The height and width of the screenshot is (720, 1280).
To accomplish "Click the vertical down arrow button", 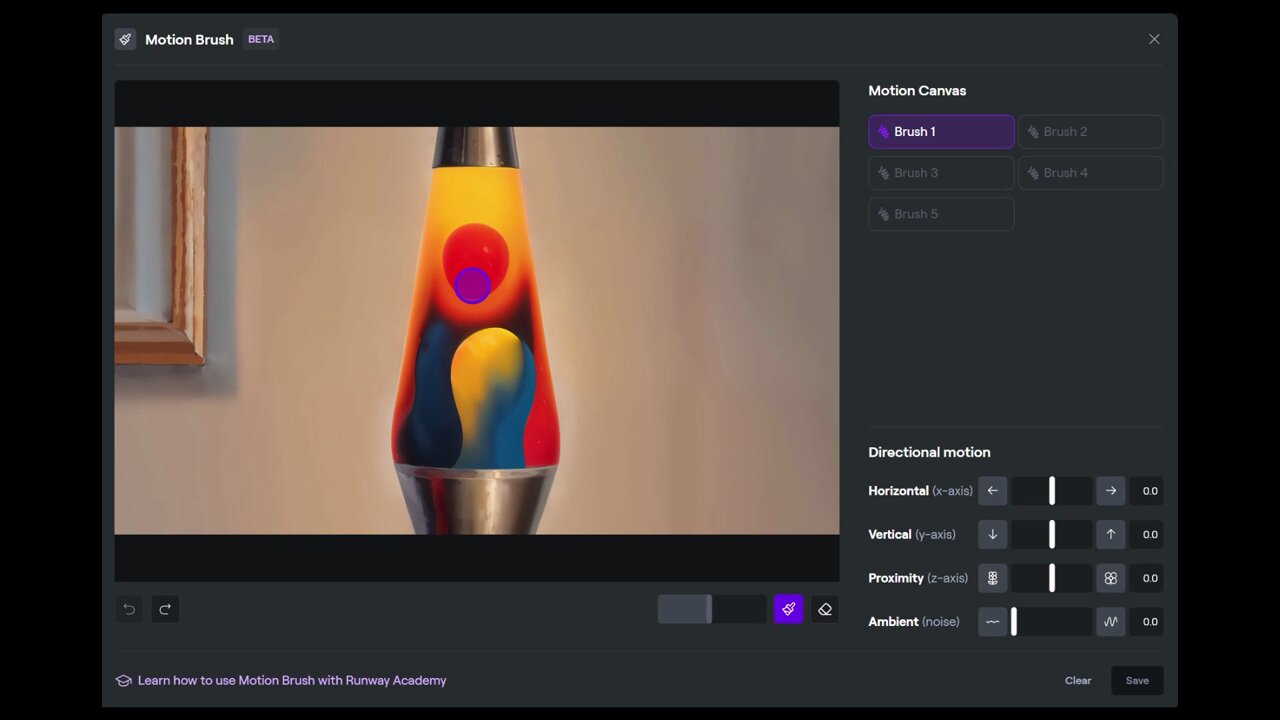I will click(992, 534).
